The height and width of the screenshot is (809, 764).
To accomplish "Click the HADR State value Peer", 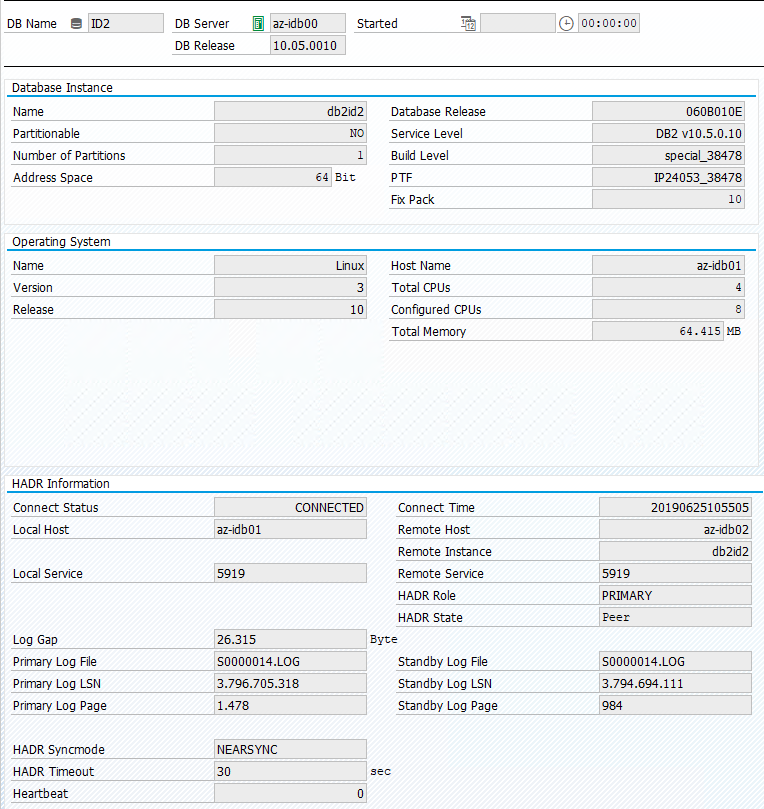I will (x=675, y=618).
